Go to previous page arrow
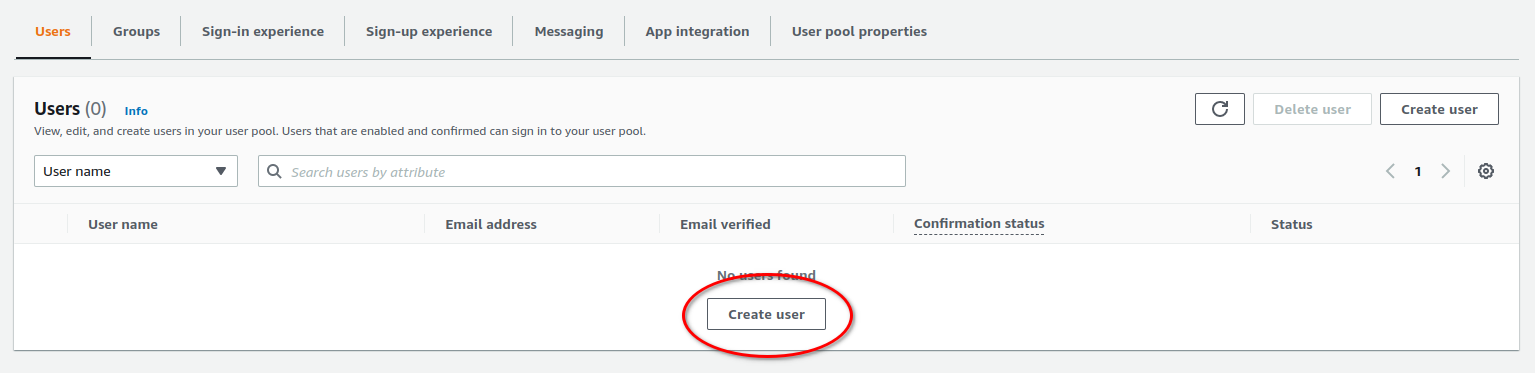Viewport: 1535px width, 373px height. tap(1390, 171)
